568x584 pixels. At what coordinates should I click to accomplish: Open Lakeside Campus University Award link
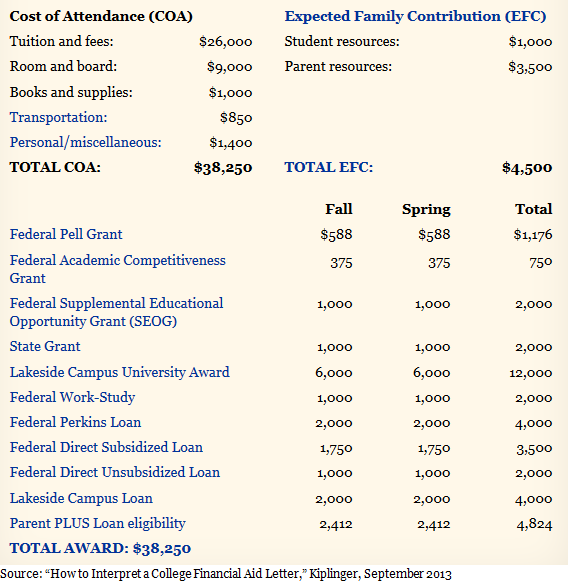(120, 372)
